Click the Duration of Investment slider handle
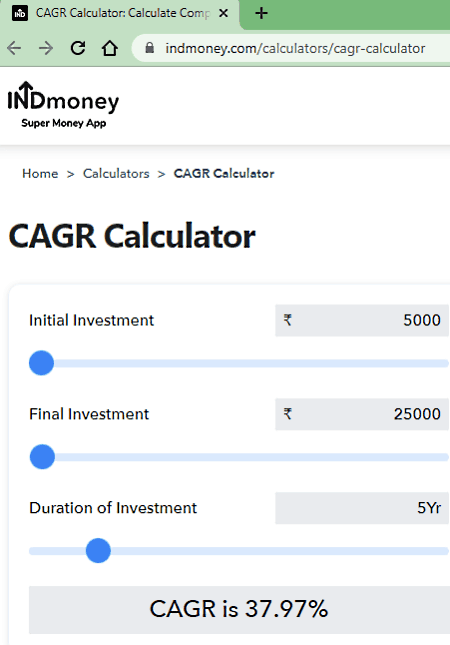The width and height of the screenshot is (450, 645). (98, 550)
